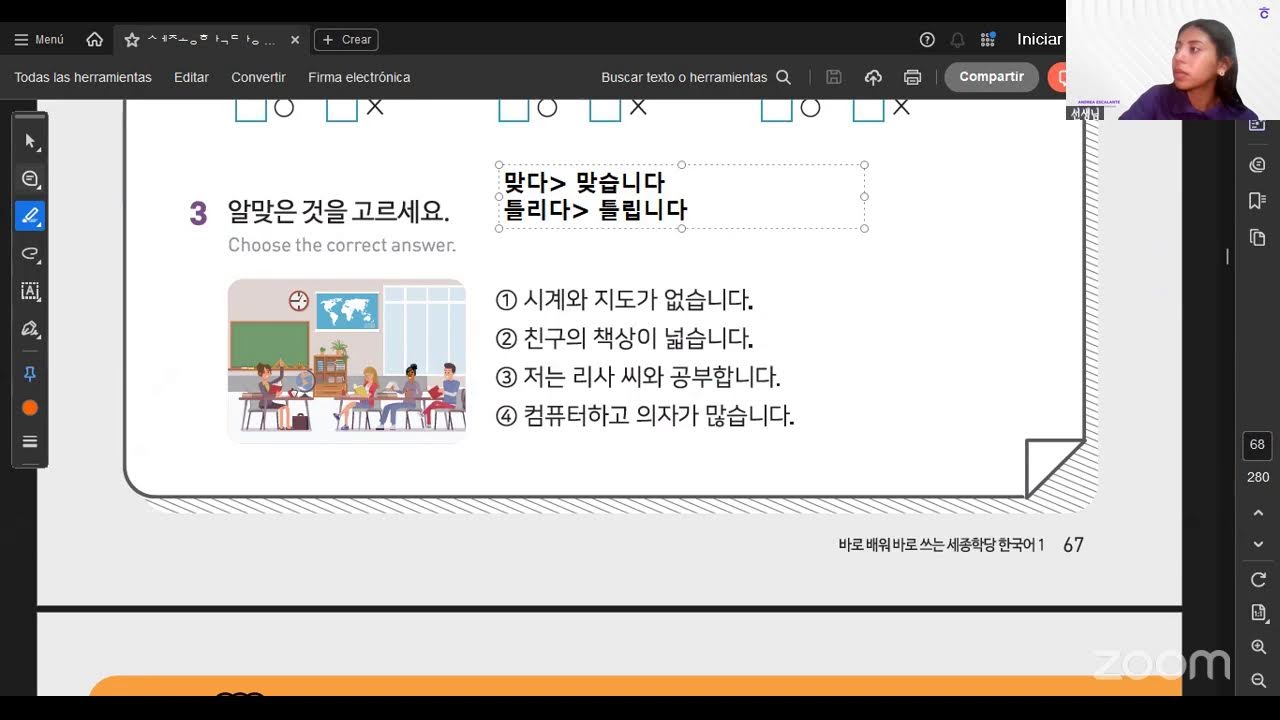The image size is (1280, 720).
Task: Switch to the Editar tab
Action: point(191,77)
